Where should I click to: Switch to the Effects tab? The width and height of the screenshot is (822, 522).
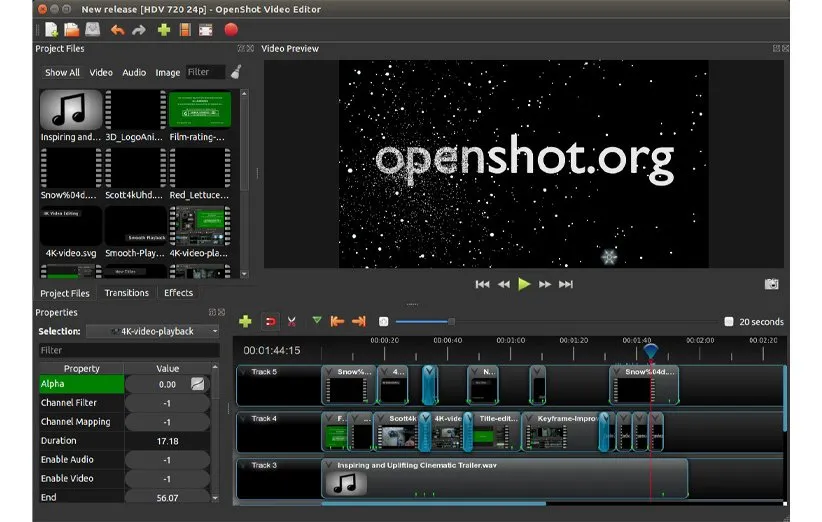(x=178, y=293)
